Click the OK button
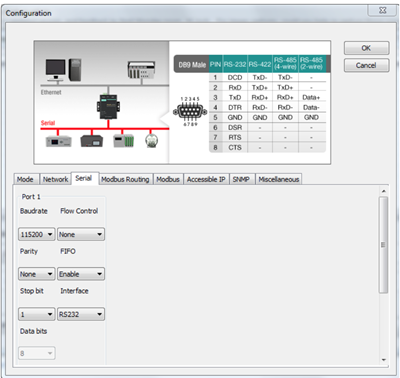Image resolution: width=400 pixels, height=378 pixels. click(366, 48)
